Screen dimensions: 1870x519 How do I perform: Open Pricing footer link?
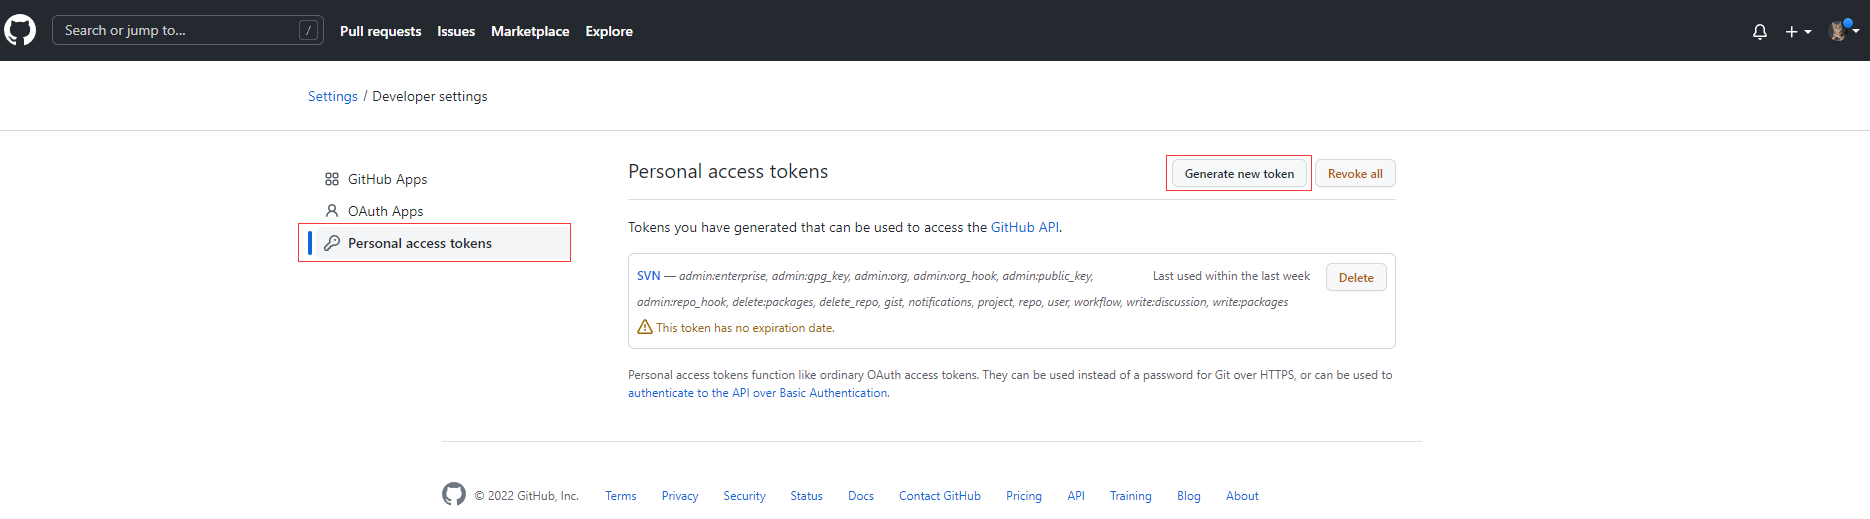click(x=1024, y=496)
